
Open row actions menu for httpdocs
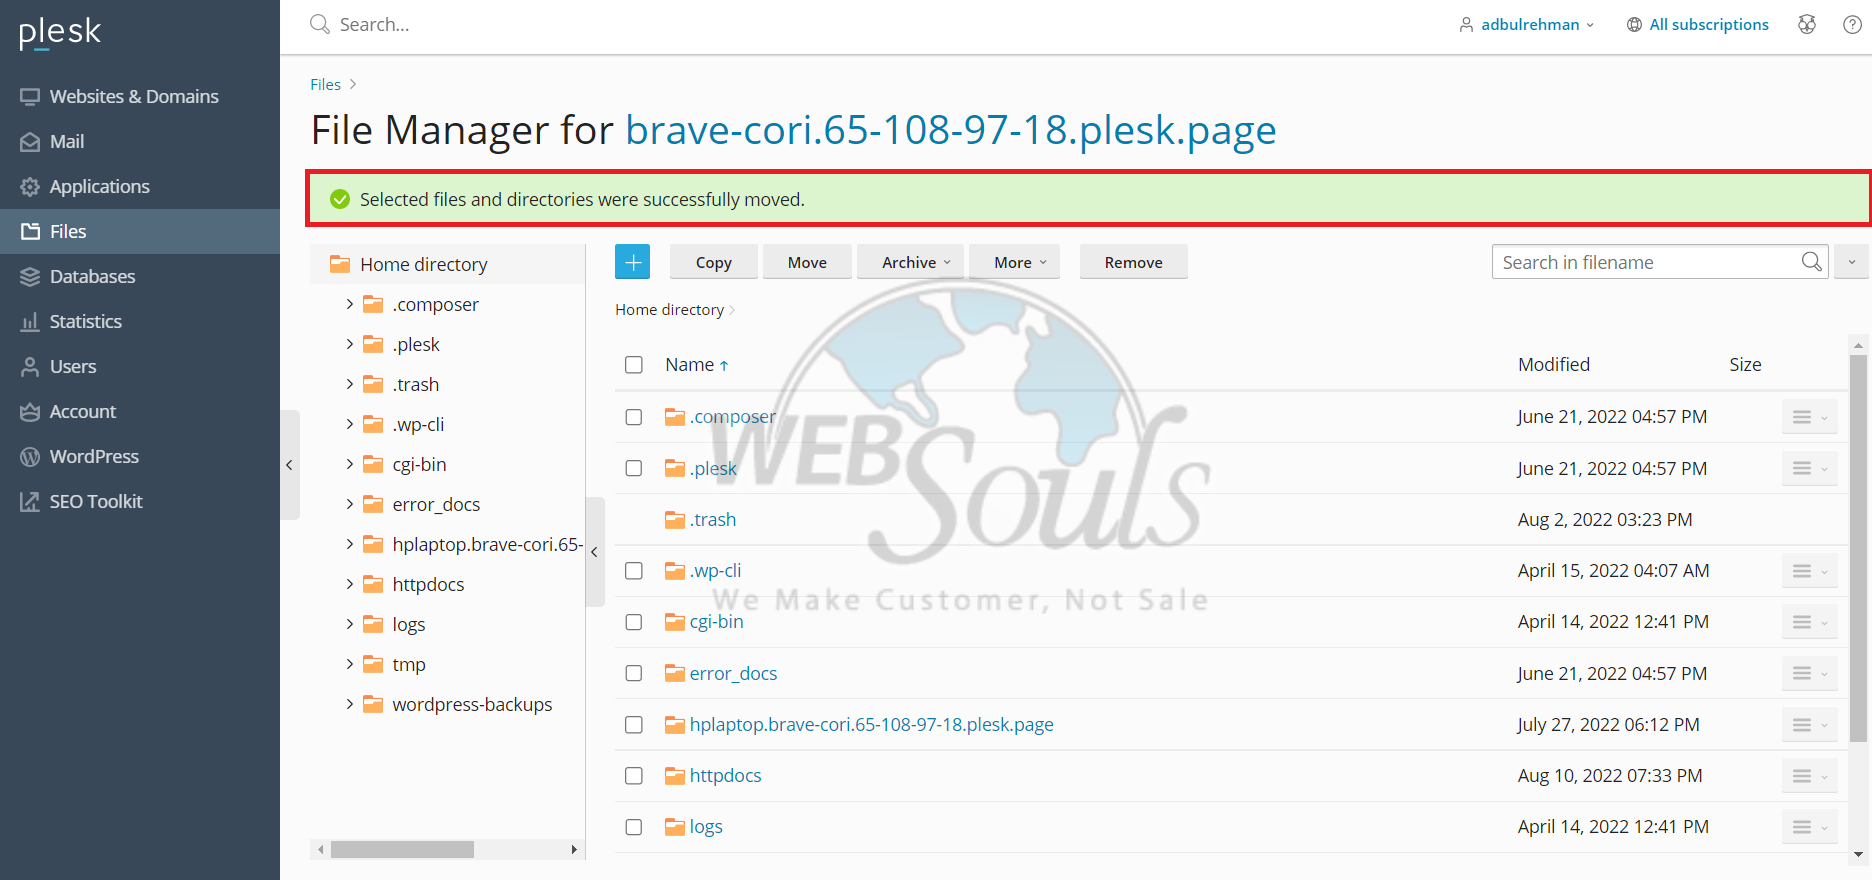1809,776
